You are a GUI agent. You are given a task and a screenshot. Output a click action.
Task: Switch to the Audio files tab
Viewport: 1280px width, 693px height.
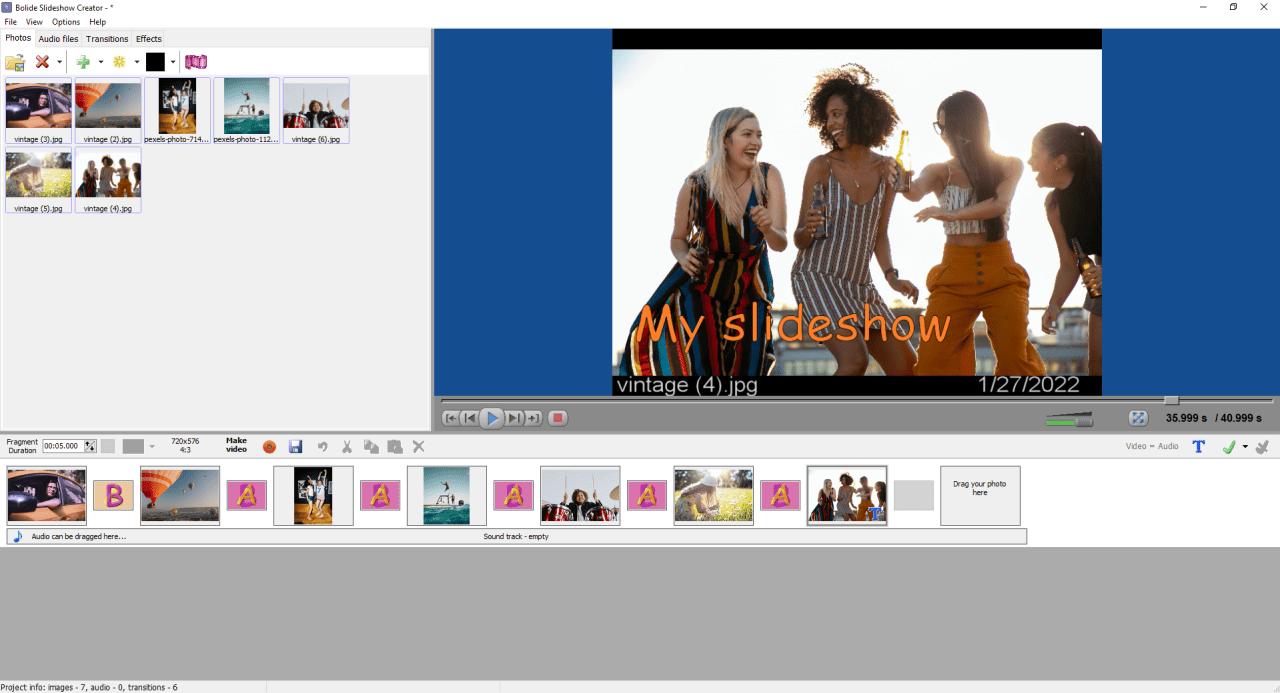[58, 39]
